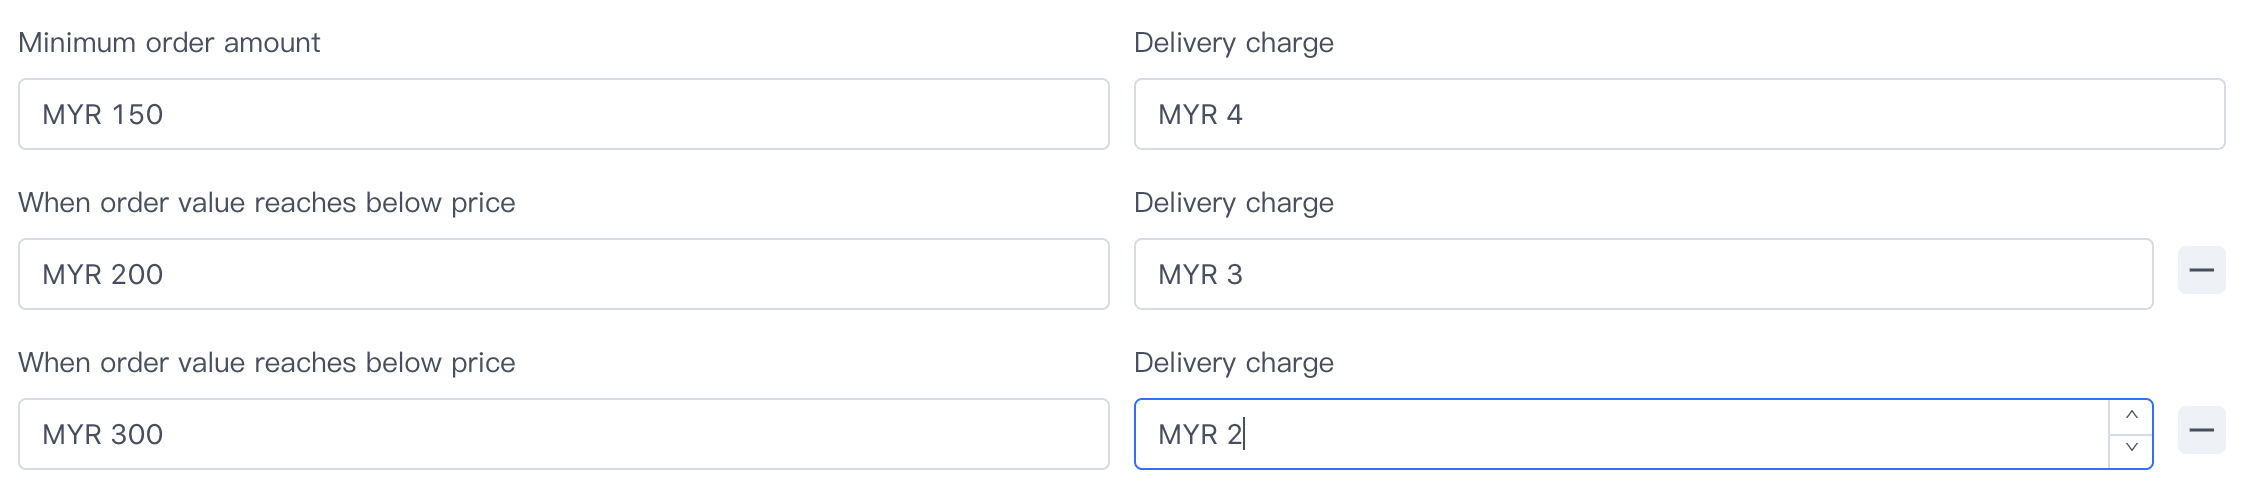
Task: Click the MYR prefix in the 200 field
Action: point(72,275)
